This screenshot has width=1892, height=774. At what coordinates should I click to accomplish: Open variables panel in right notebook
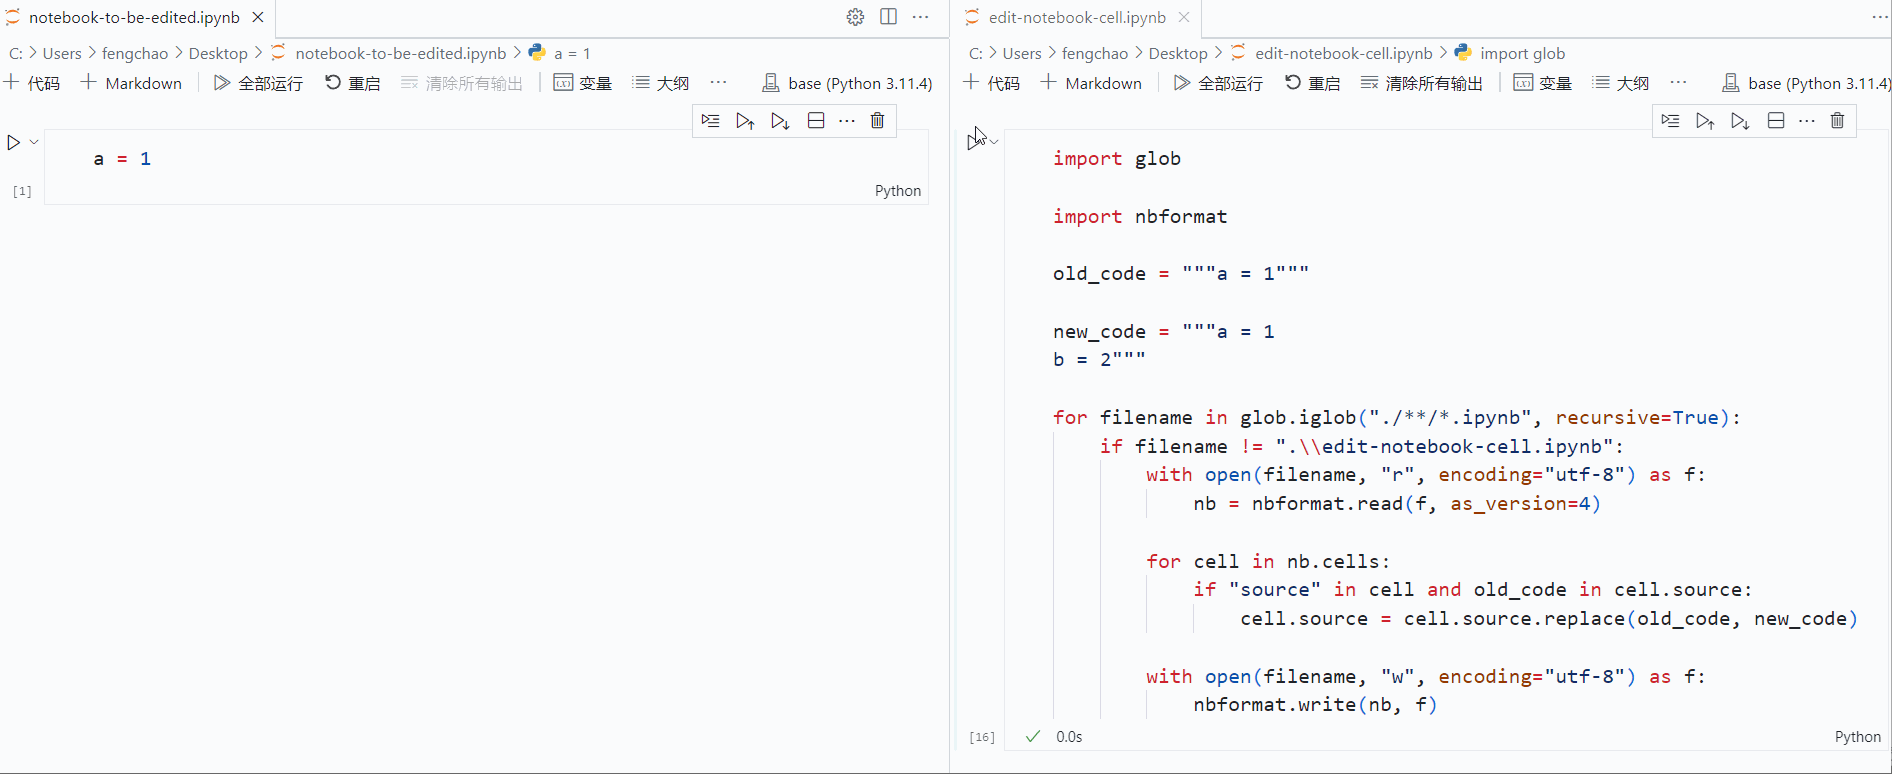point(1543,83)
